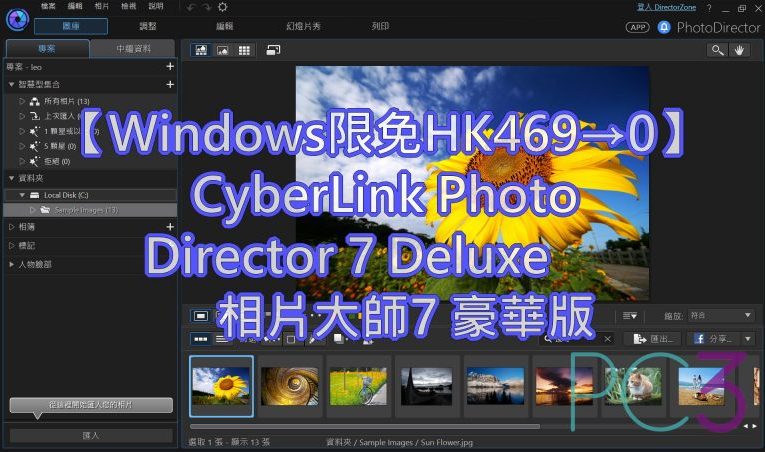The image size is (765, 452).
Task: Add a new project with the plus icon
Action: click(170, 66)
